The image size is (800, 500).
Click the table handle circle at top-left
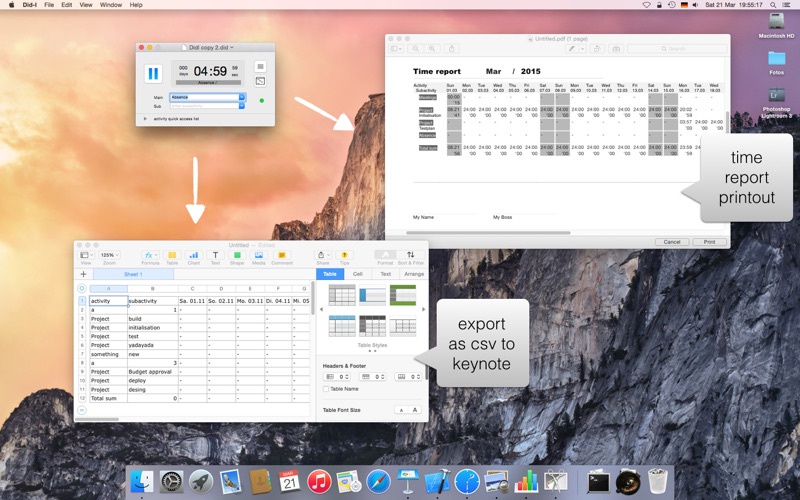82,289
